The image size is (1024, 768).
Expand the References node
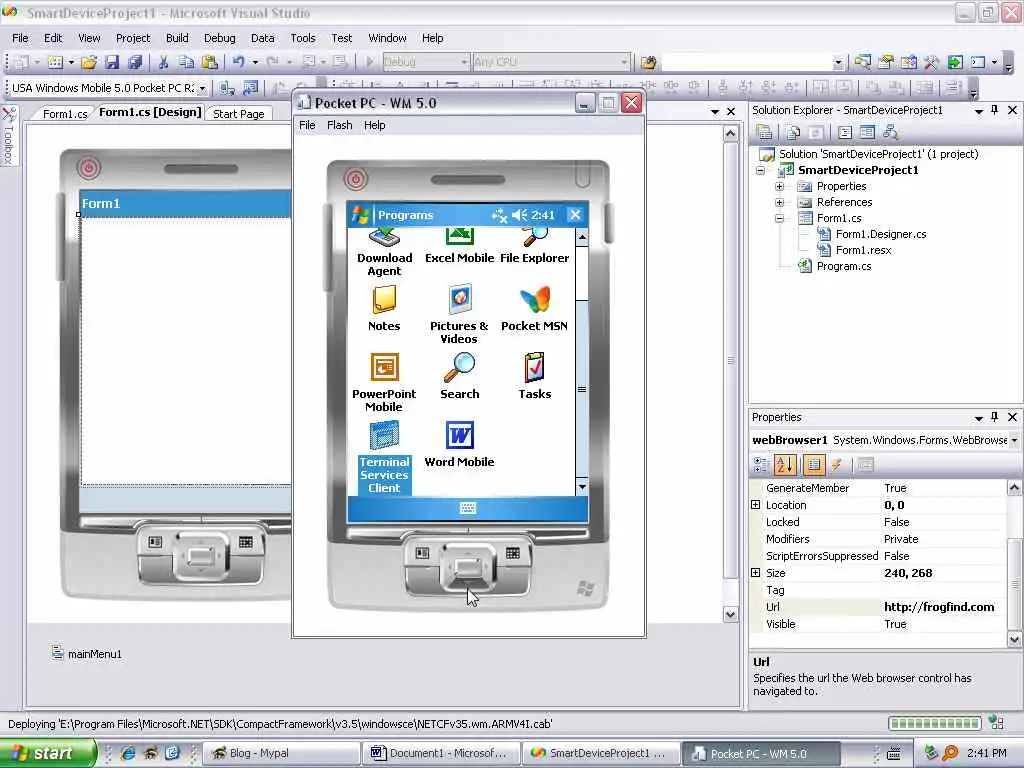tap(779, 202)
